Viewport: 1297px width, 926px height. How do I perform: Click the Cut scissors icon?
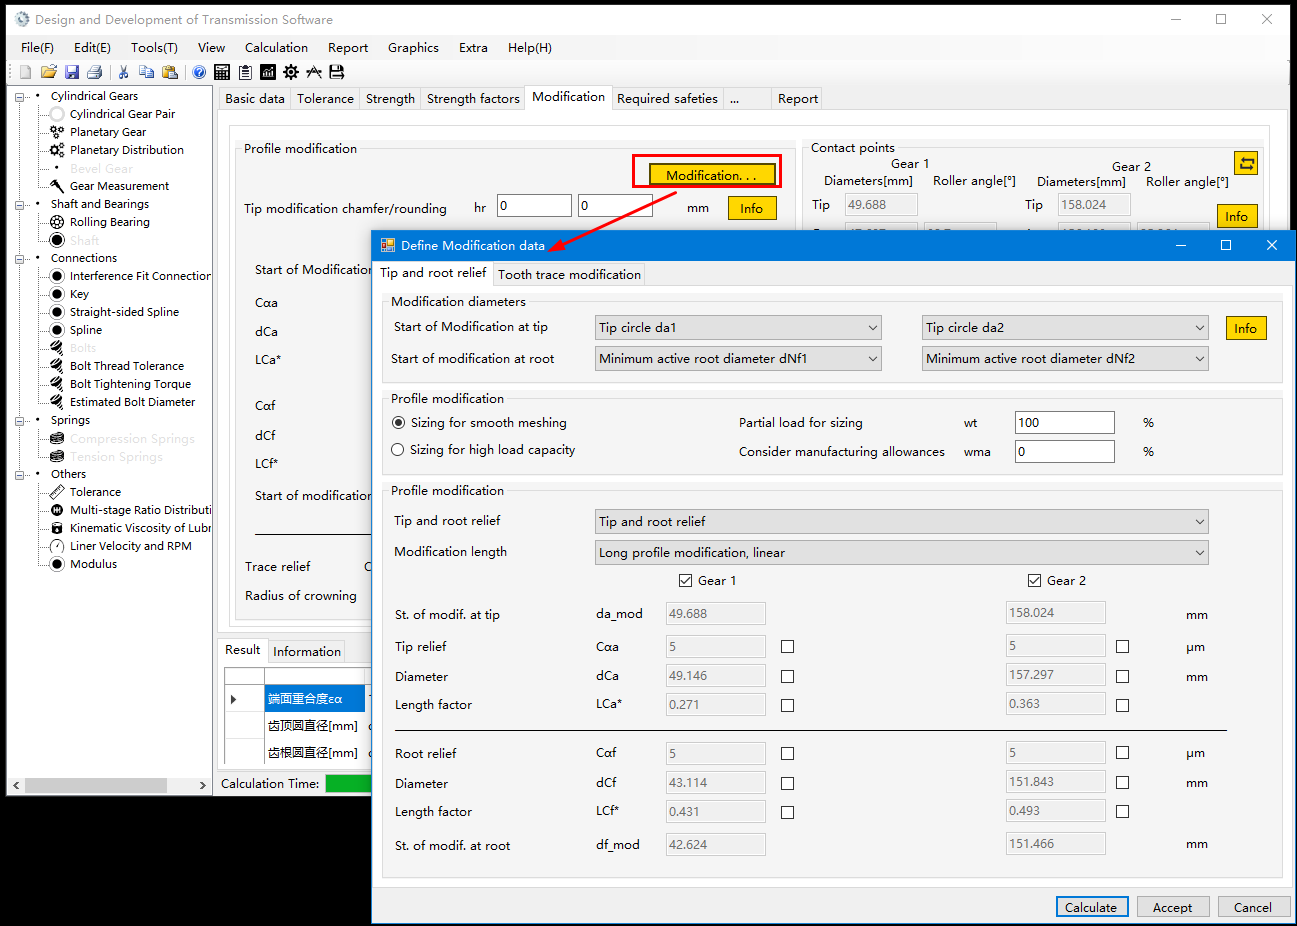tap(123, 72)
